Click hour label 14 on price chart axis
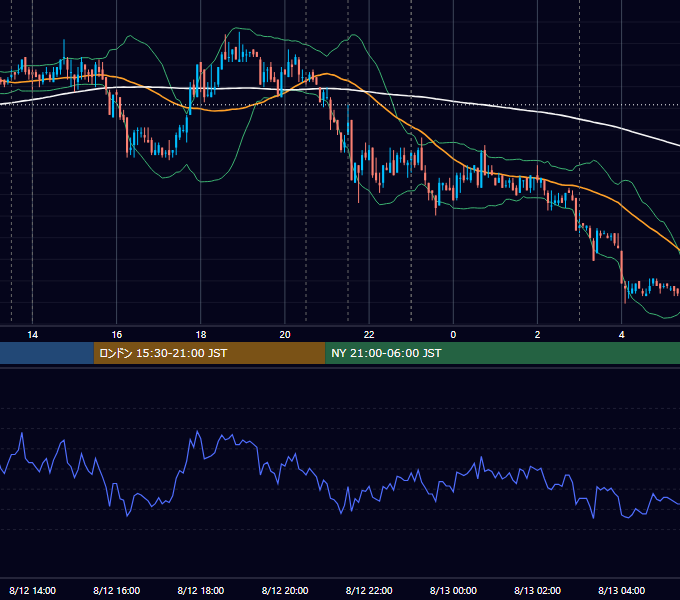Image resolution: width=680 pixels, height=600 pixels. click(x=33, y=335)
